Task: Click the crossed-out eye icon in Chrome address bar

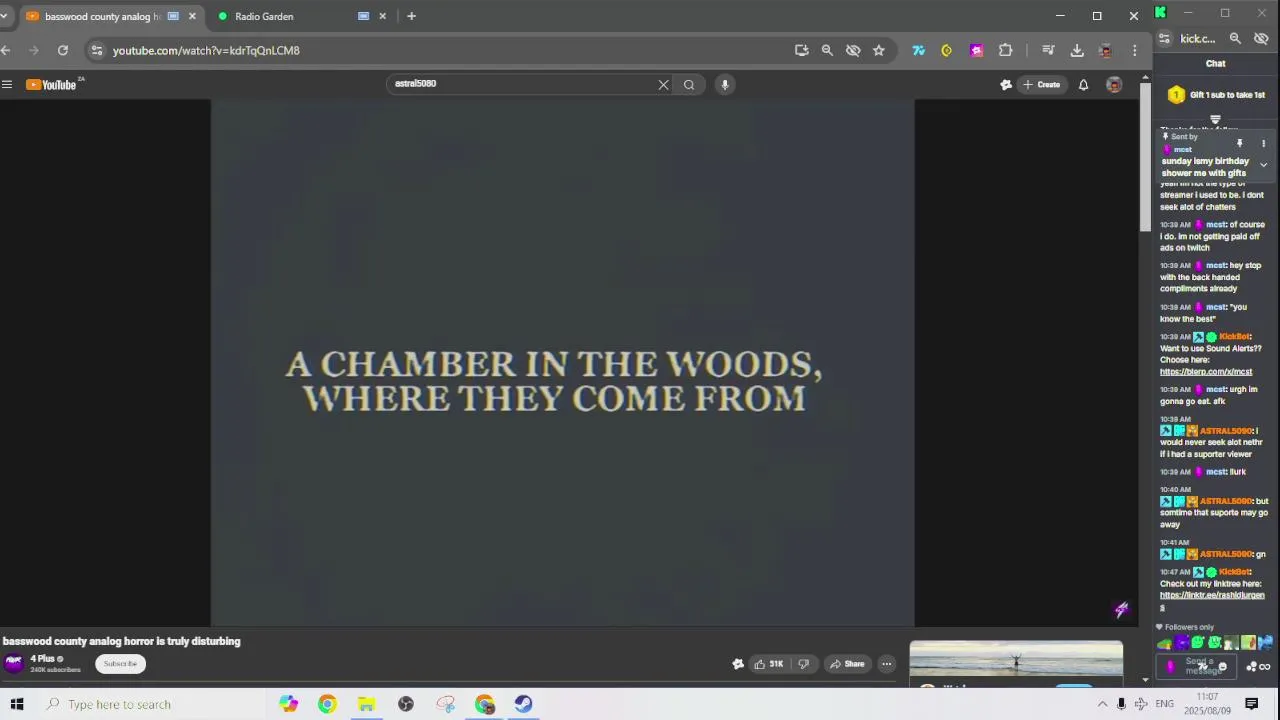Action: (x=853, y=50)
